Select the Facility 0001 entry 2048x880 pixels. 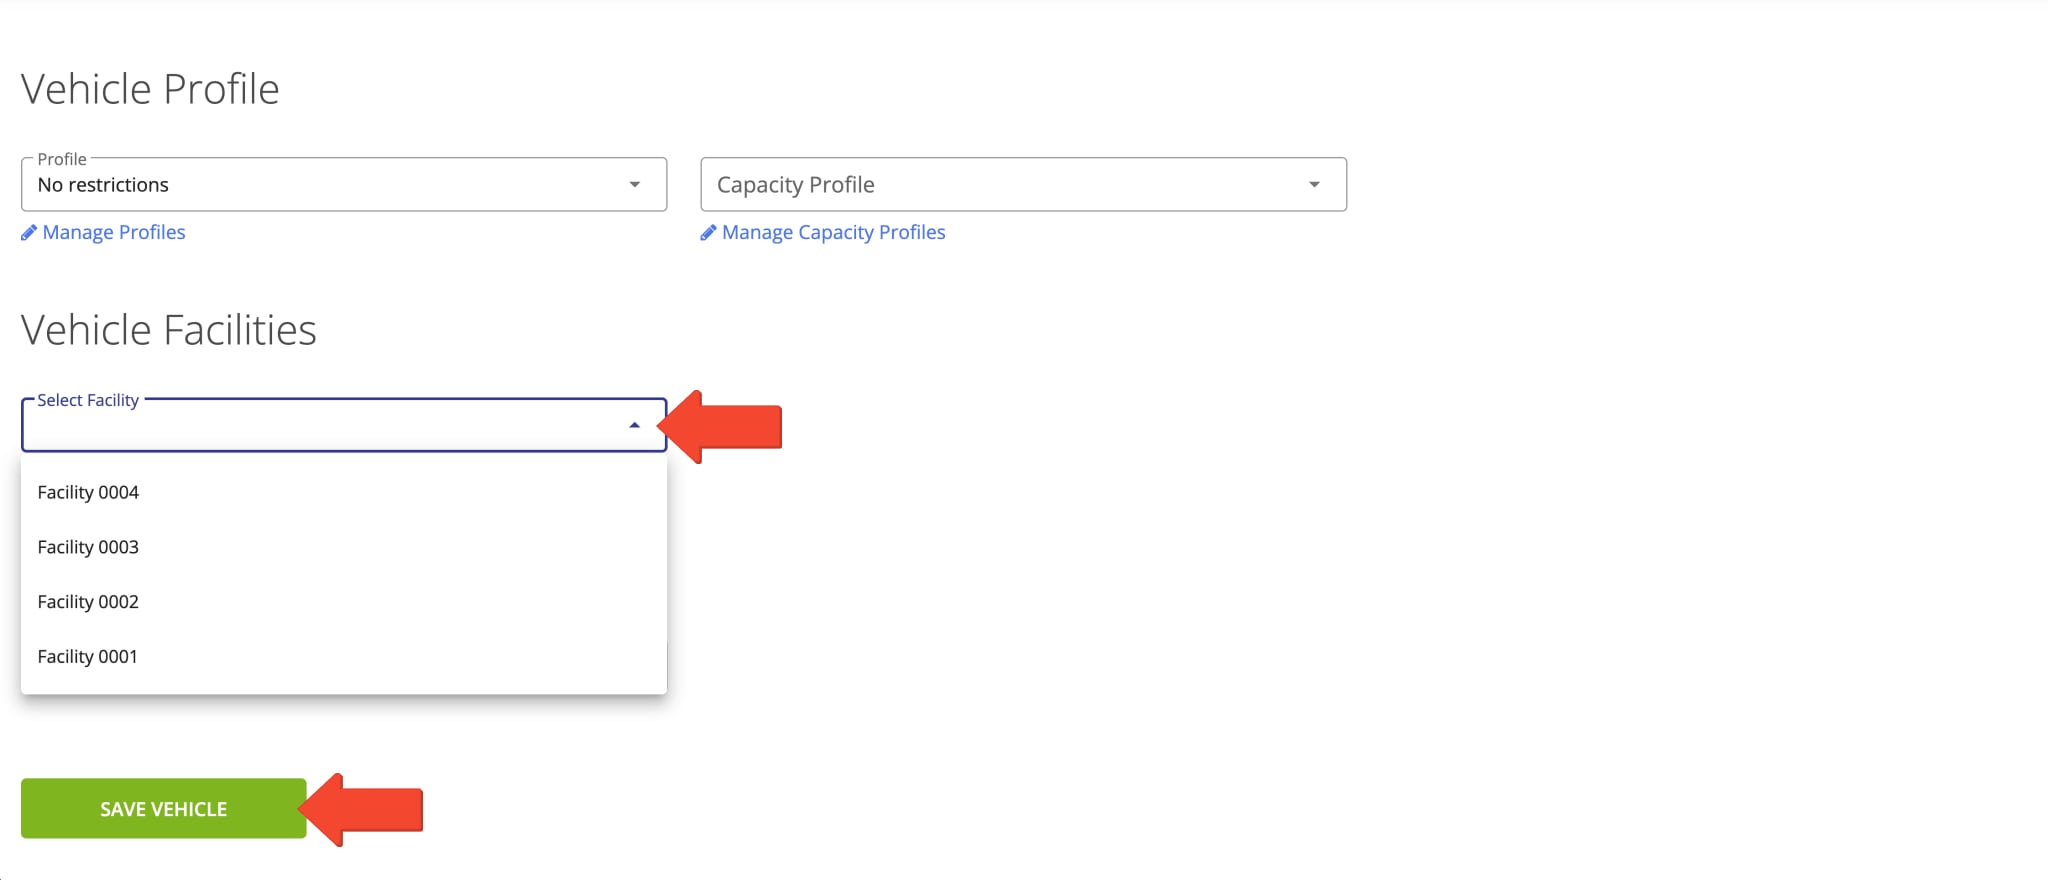click(x=343, y=657)
